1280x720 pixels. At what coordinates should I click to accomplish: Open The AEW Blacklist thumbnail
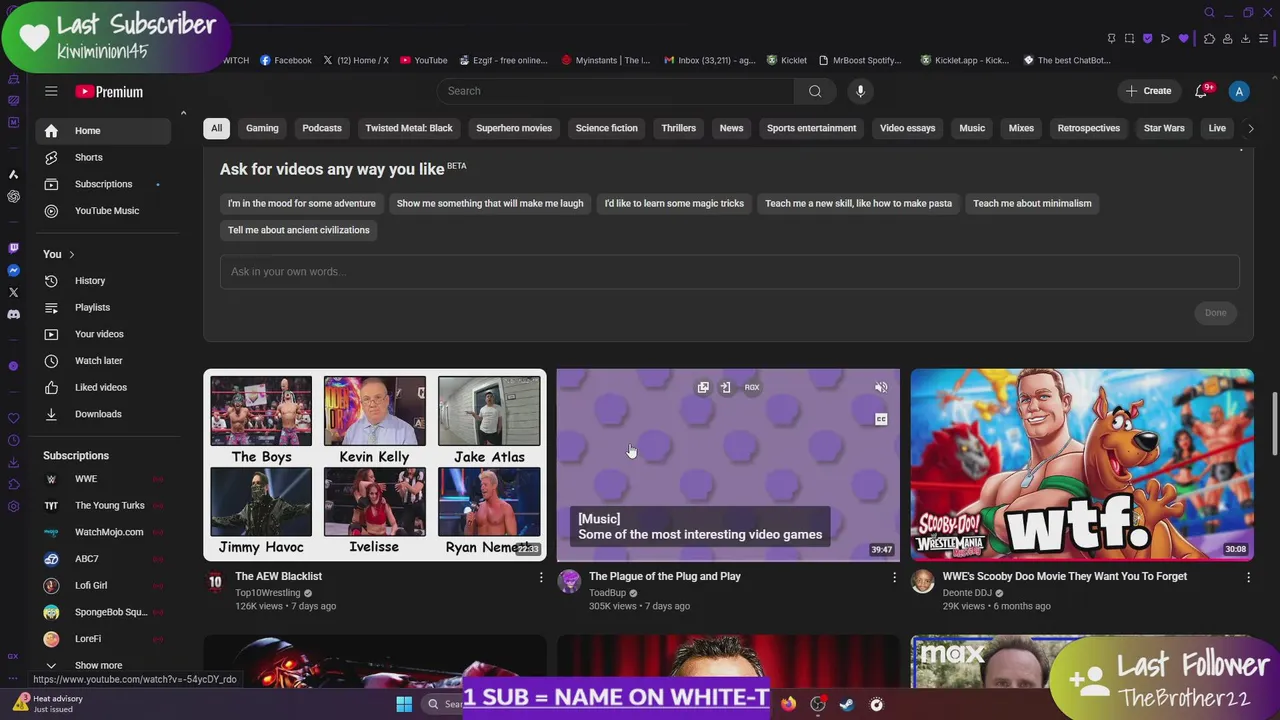pyautogui.click(x=375, y=465)
